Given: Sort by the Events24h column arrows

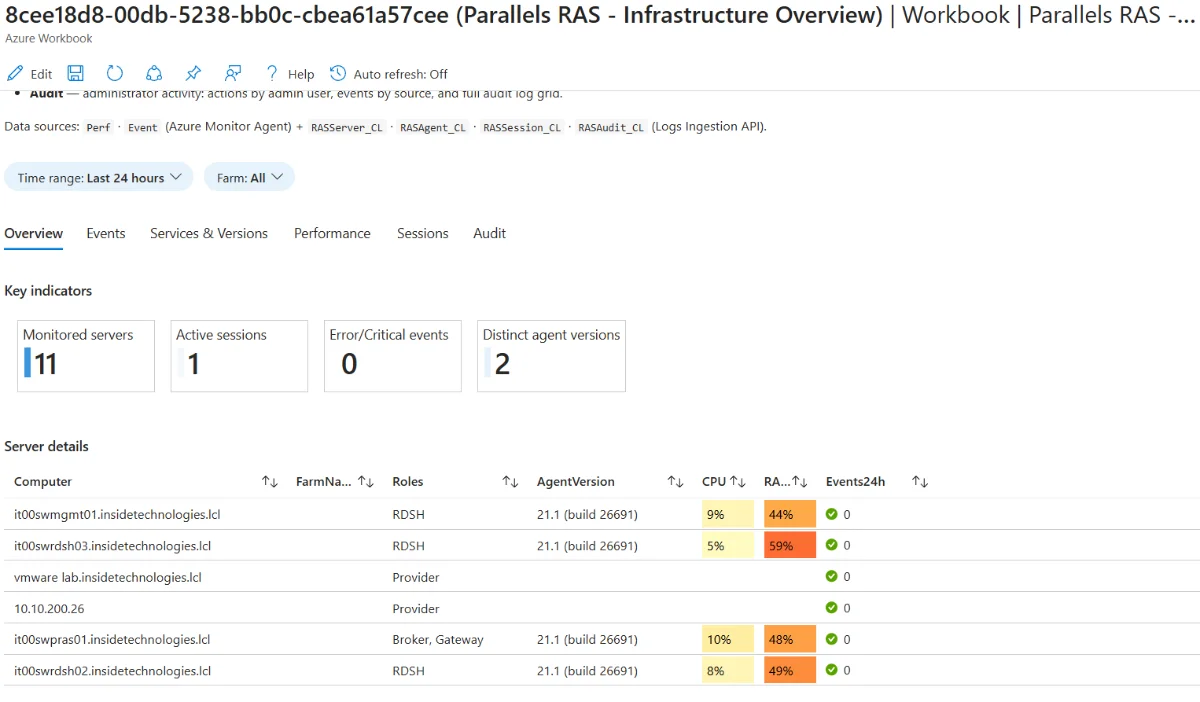Looking at the screenshot, I should tap(920, 482).
